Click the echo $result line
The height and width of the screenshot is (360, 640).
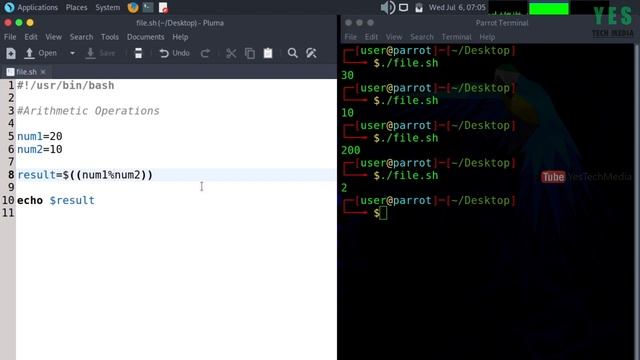point(56,200)
